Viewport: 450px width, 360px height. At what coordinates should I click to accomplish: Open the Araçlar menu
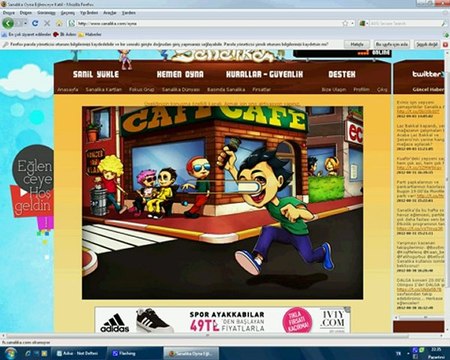(x=110, y=13)
